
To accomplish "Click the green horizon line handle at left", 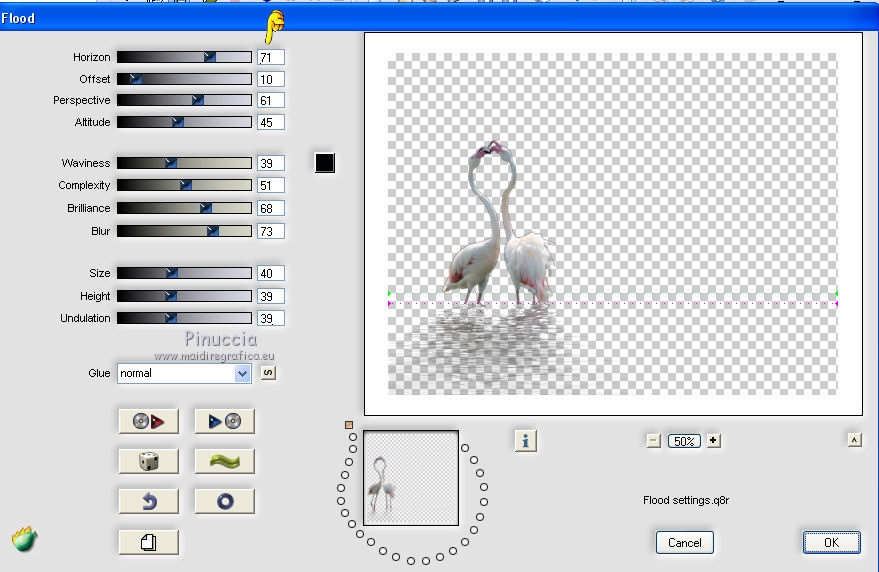I will pos(390,293).
